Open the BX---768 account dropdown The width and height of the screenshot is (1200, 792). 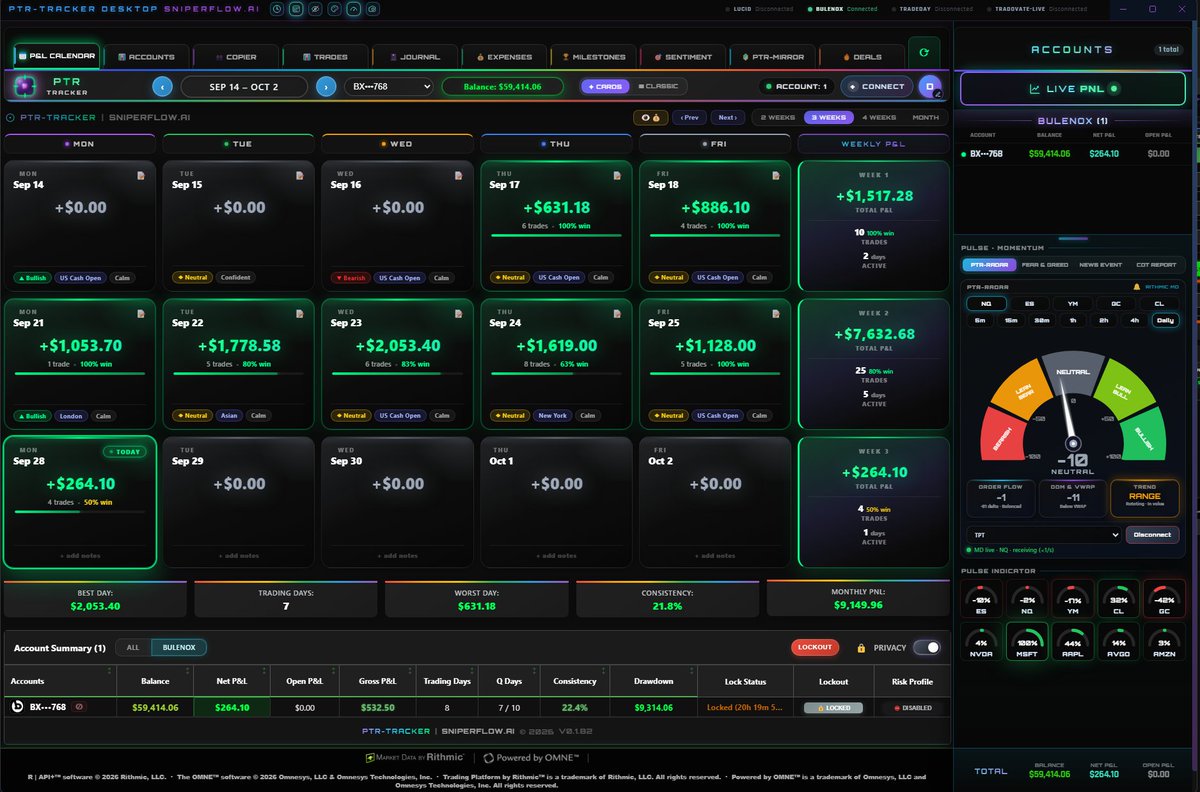coord(388,87)
